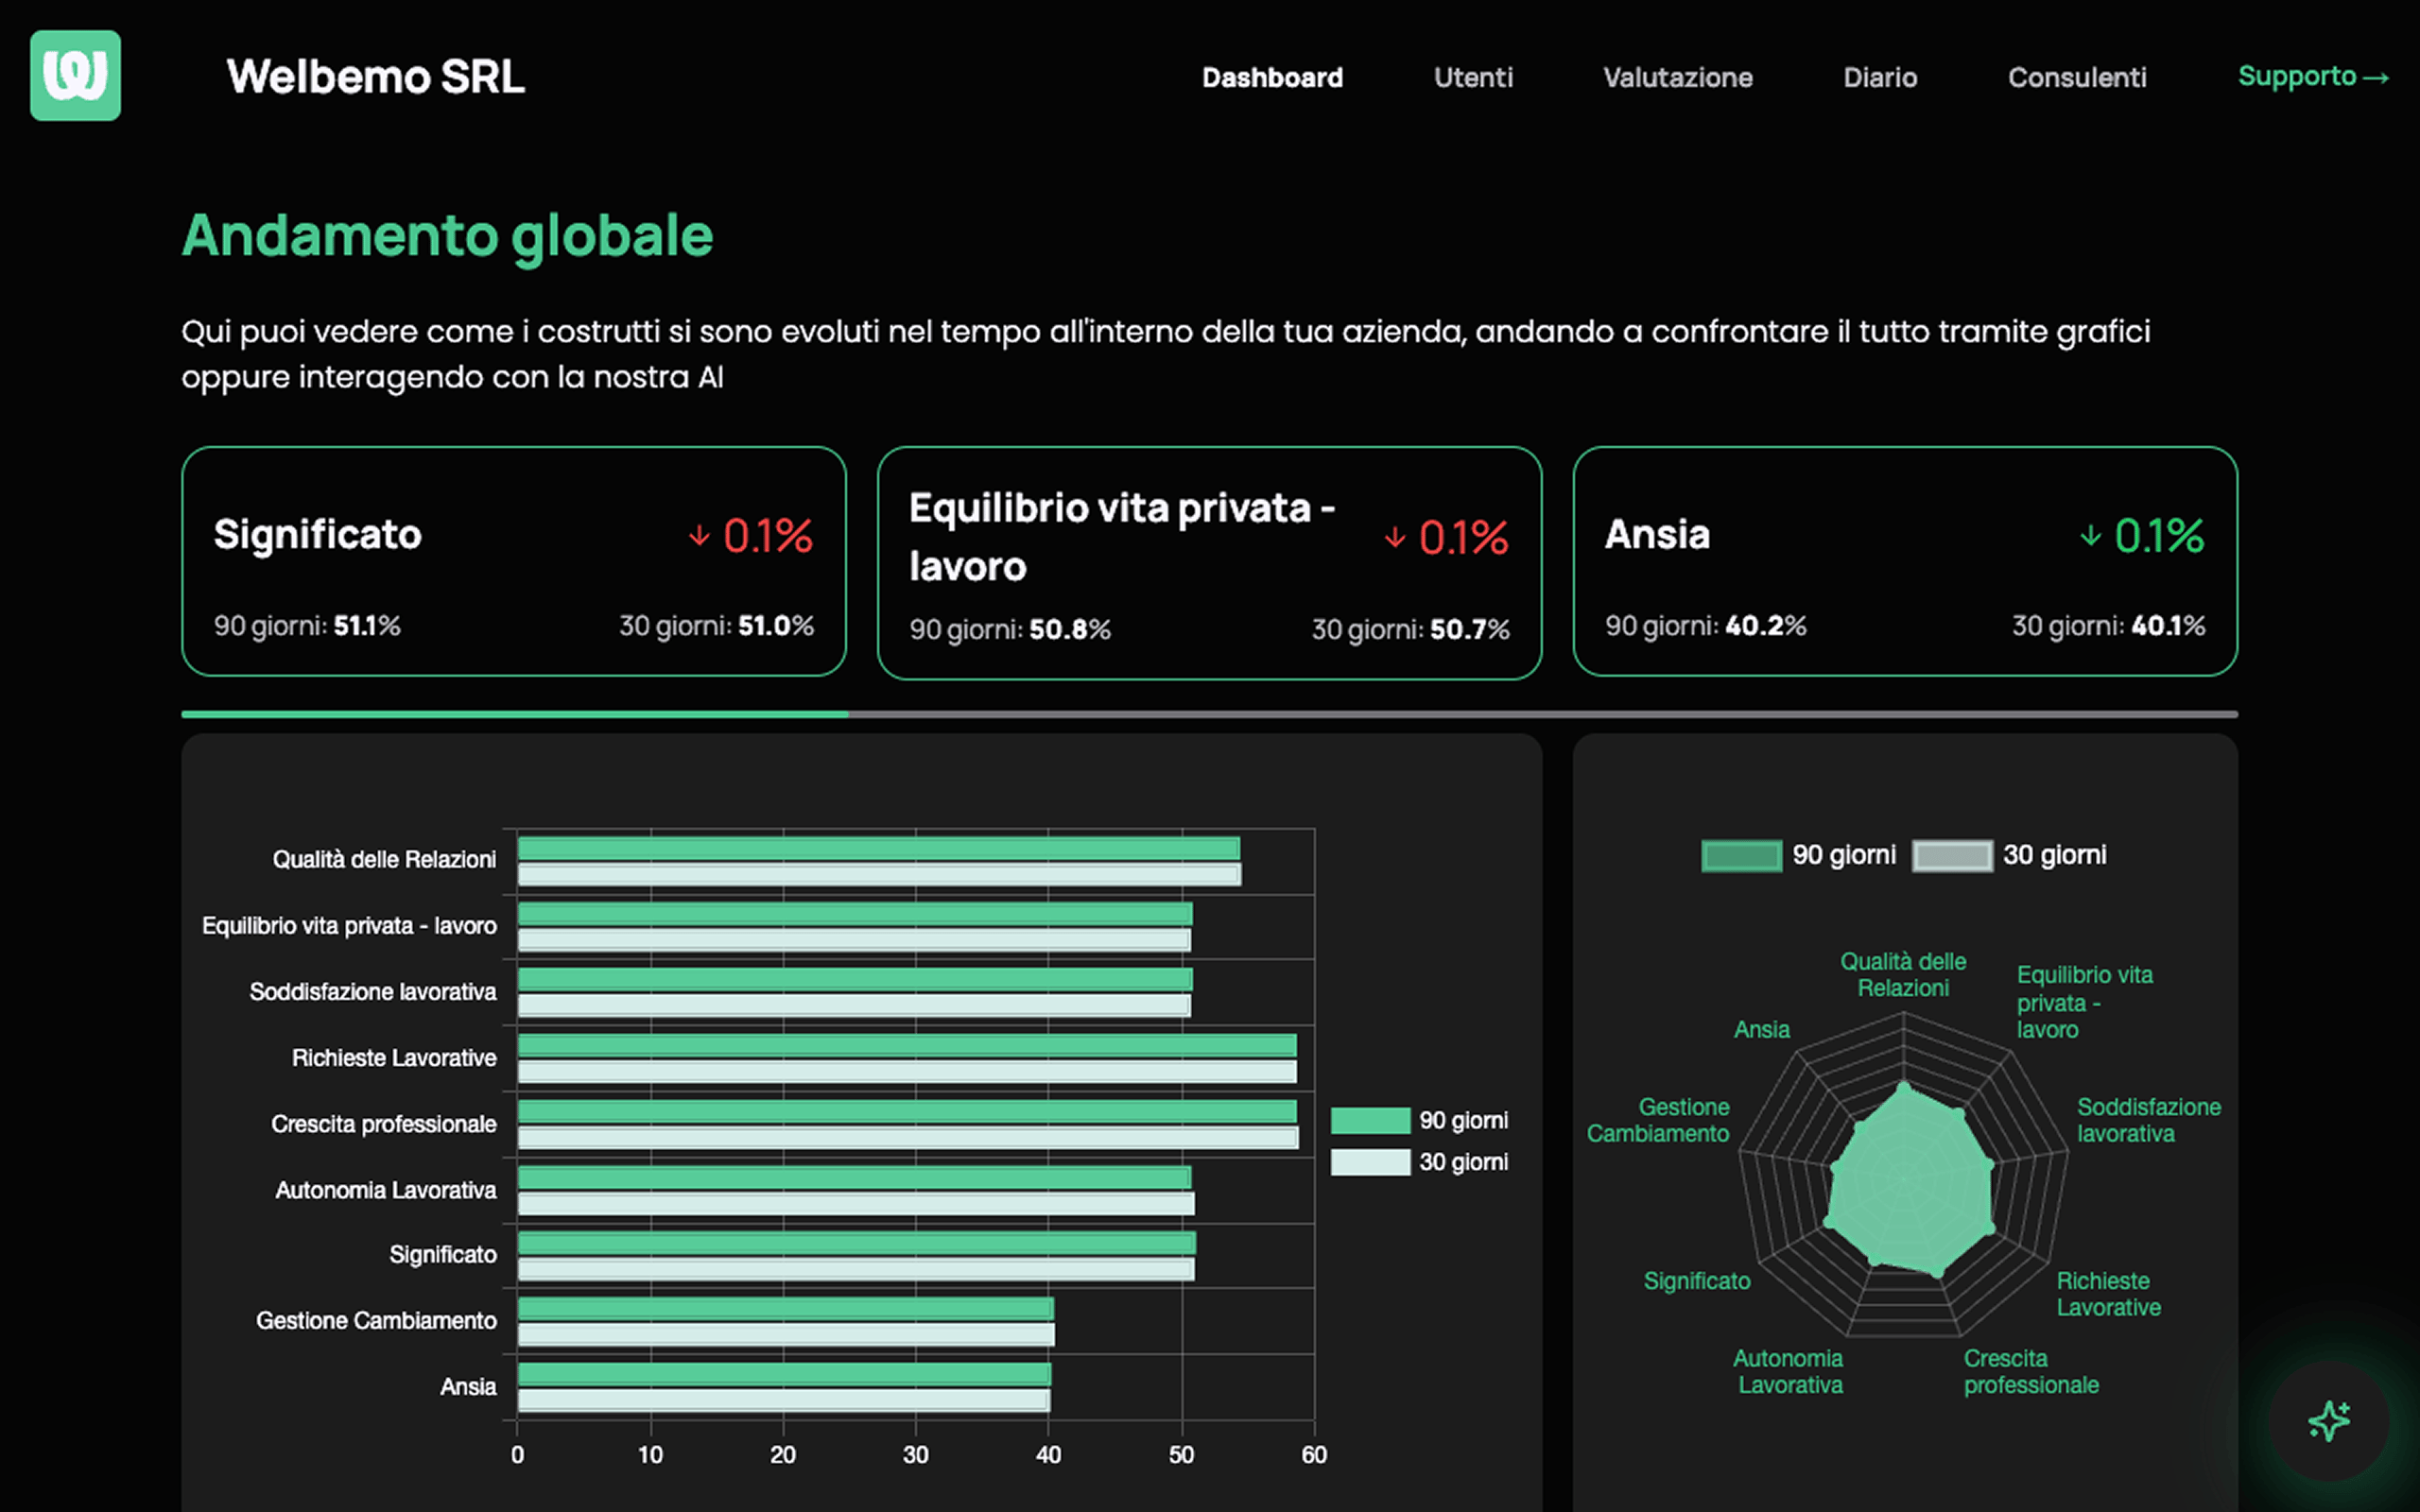The width and height of the screenshot is (2420, 1512).
Task: Open the Consulenti page
Action: [2076, 77]
